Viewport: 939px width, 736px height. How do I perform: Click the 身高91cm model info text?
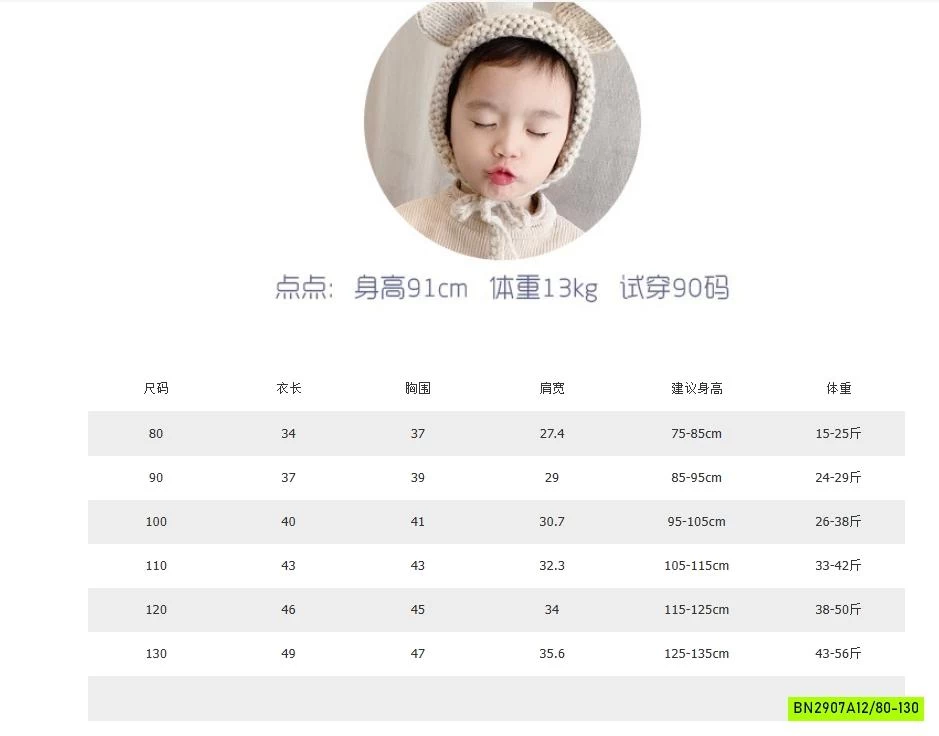pyautogui.click(x=410, y=288)
